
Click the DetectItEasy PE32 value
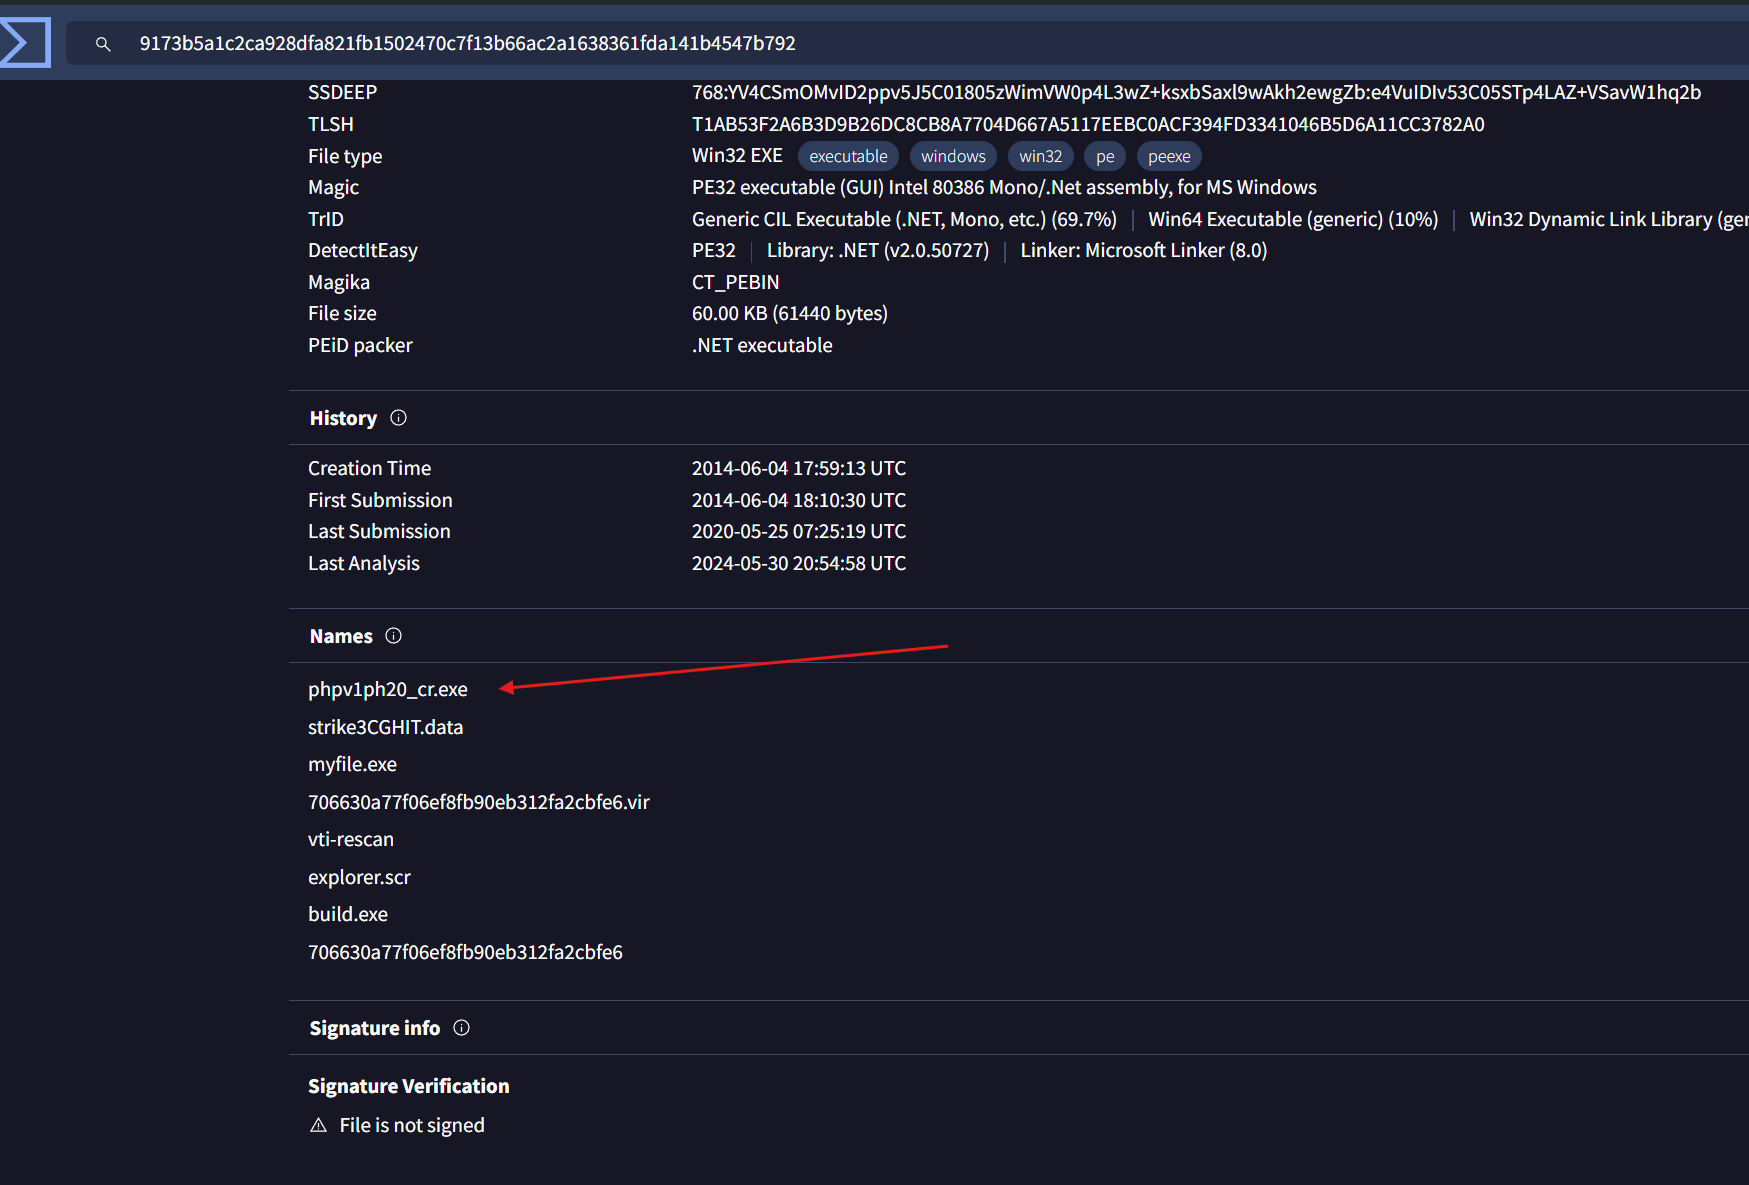pos(714,250)
